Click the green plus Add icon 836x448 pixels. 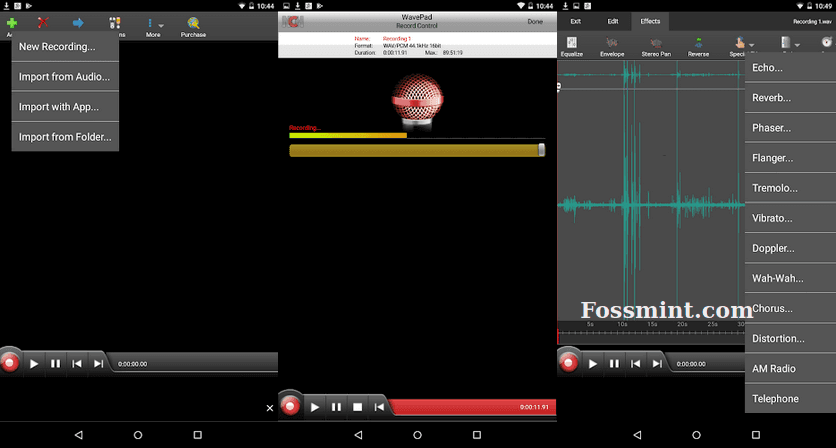[11, 22]
